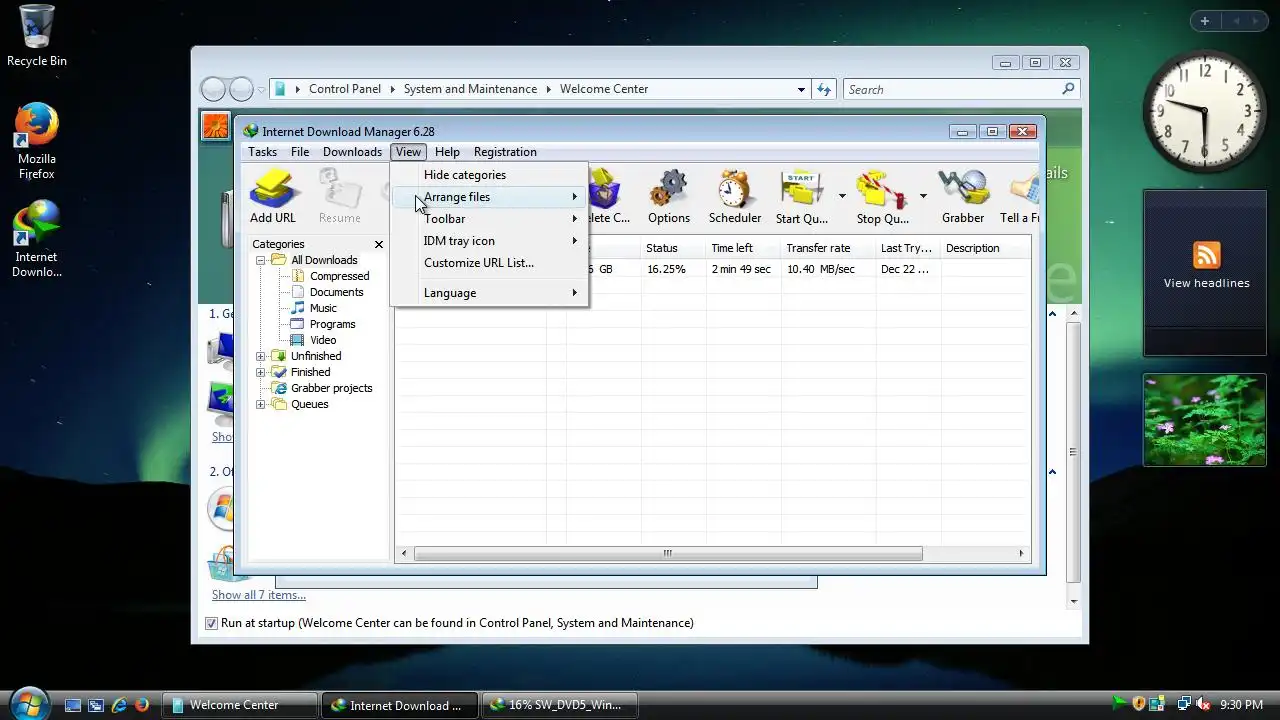
Task: Select Documents category
Action: [336, 292]
